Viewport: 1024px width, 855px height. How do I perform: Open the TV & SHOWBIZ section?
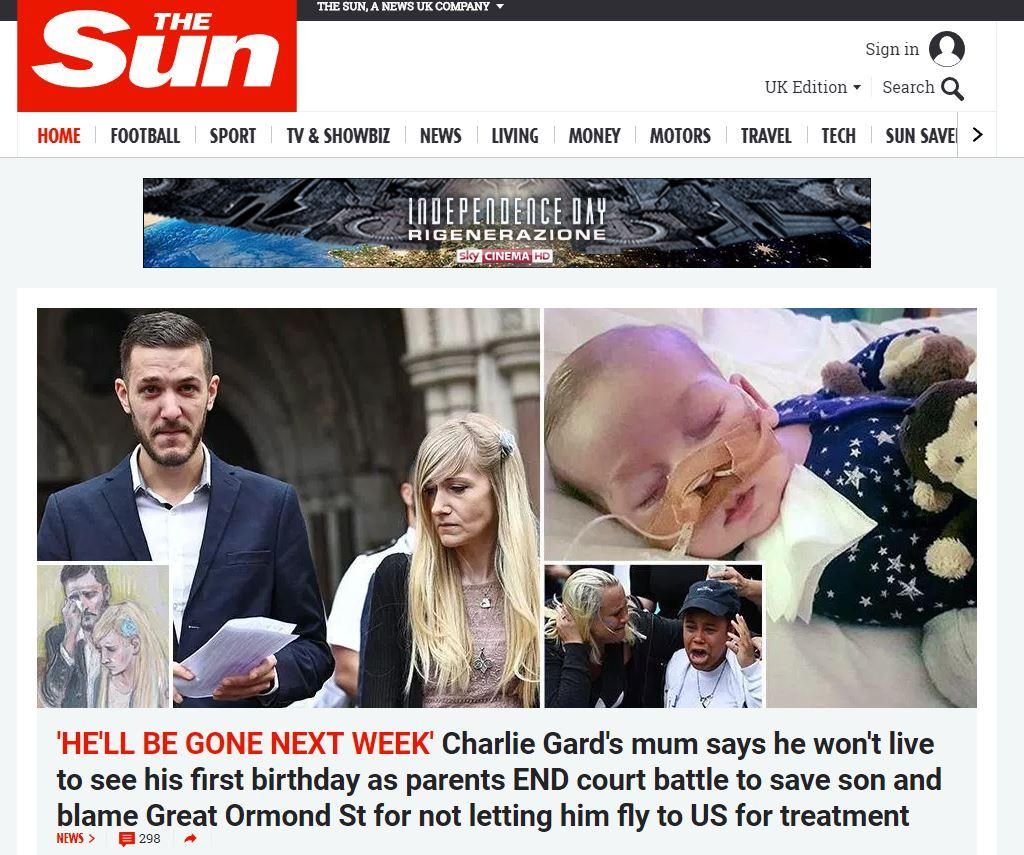tap(338, 136)
